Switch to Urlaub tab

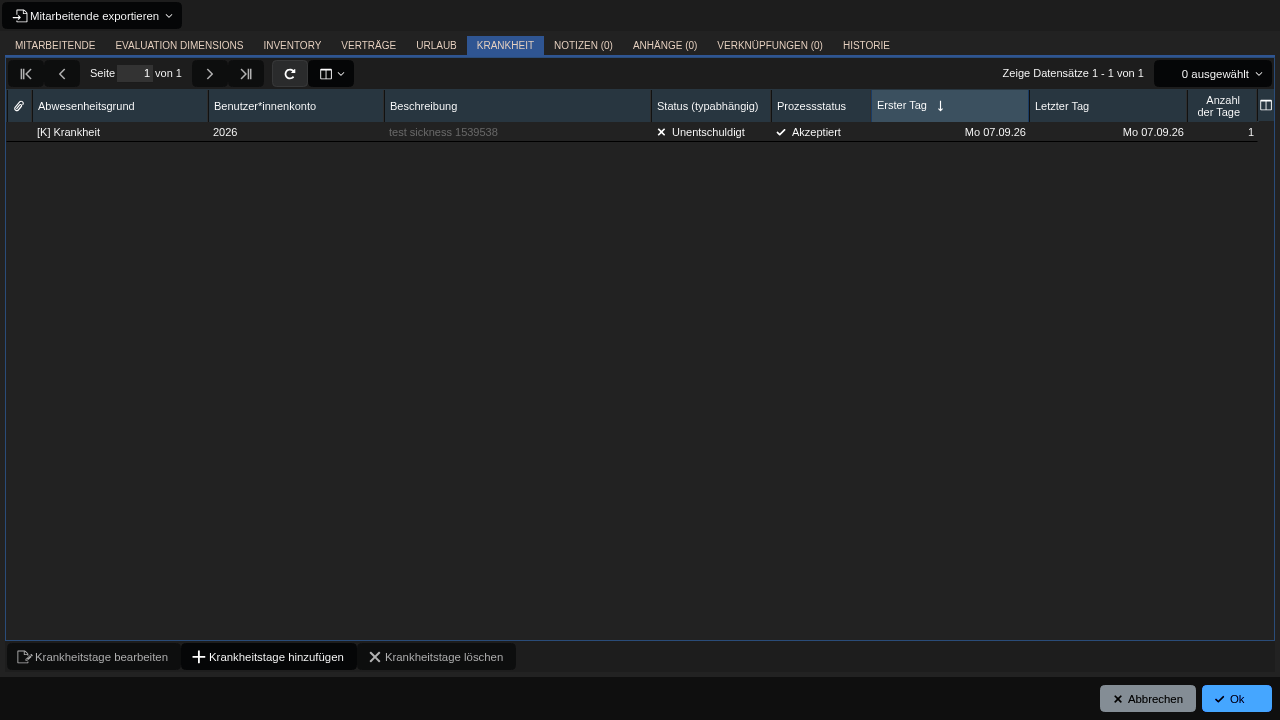tap(436, 45)
